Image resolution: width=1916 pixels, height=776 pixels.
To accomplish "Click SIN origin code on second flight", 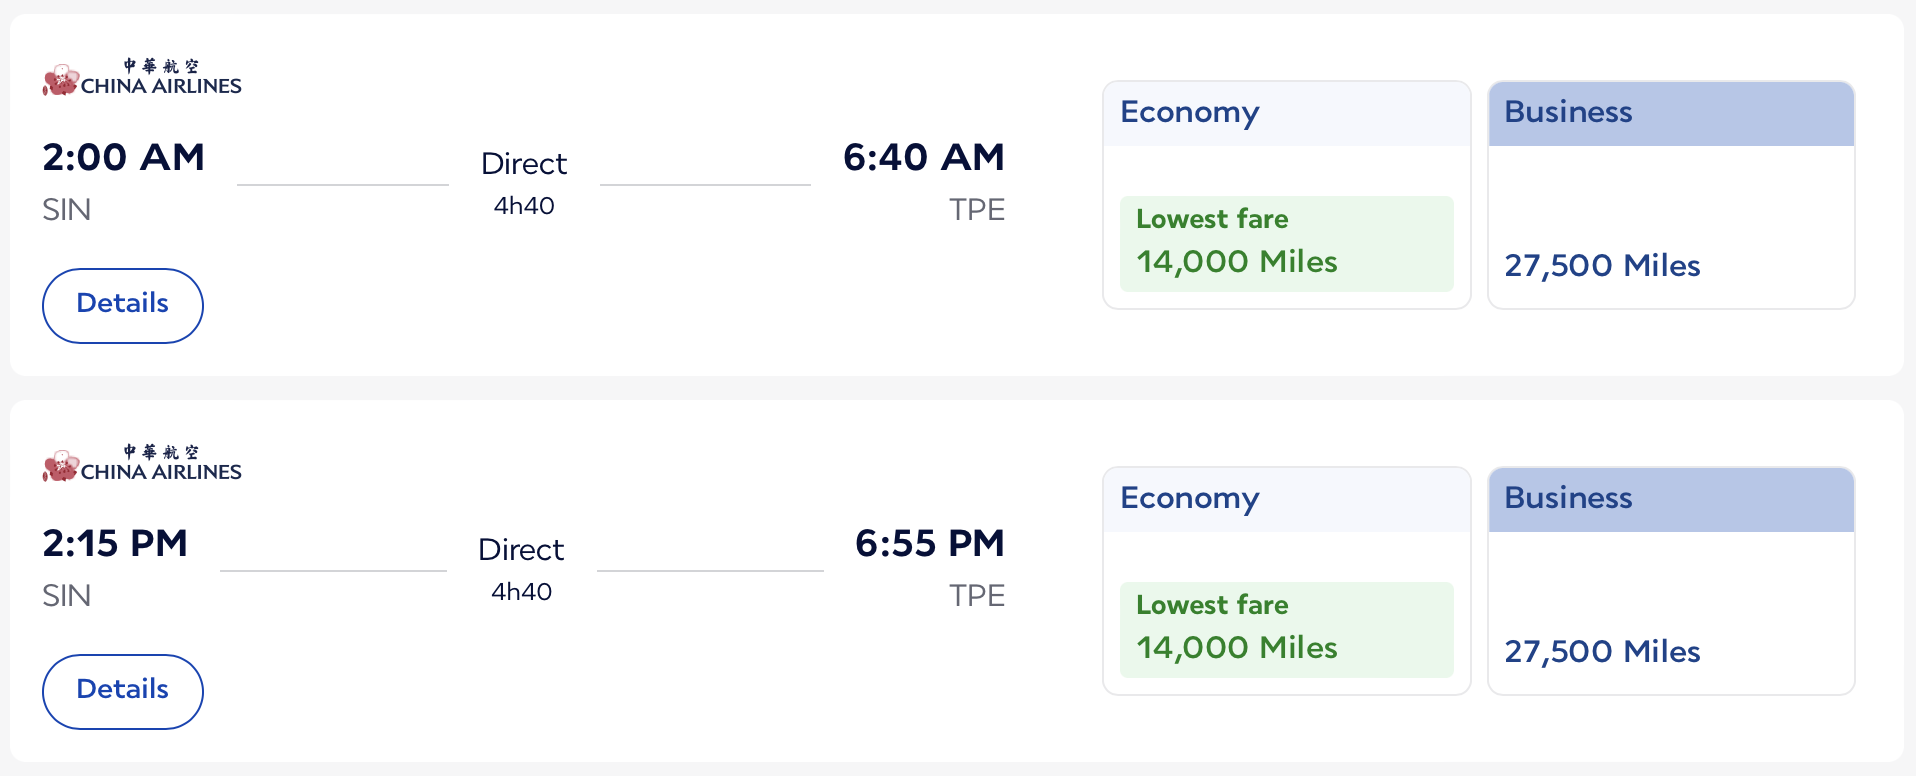I will [x=67, y=596].
